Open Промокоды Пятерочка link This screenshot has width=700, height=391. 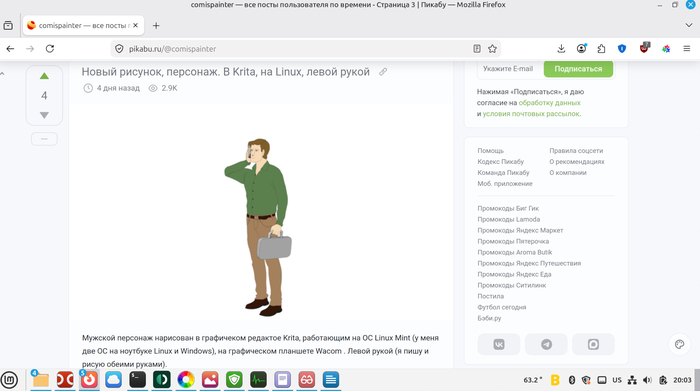click(513, 241)
